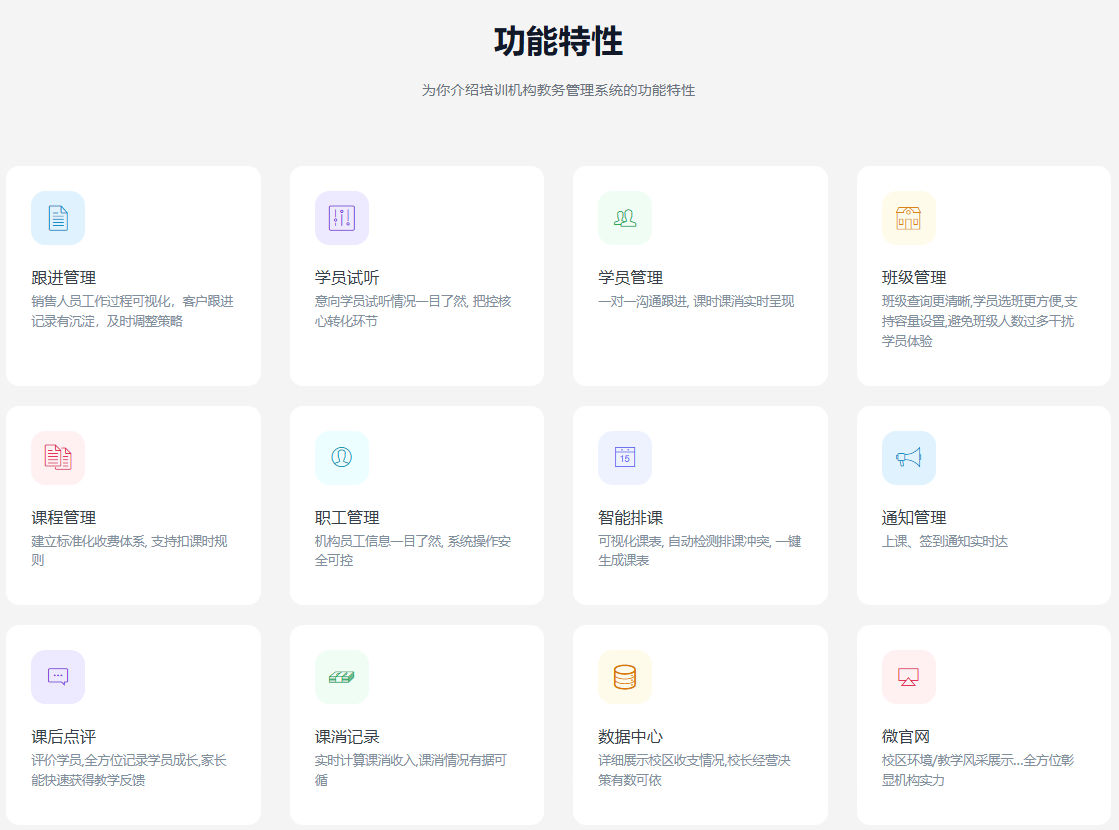Click the 学员试听 sliders icon
The height and width of the screenshot is (830, 1119).
point(342,218)
